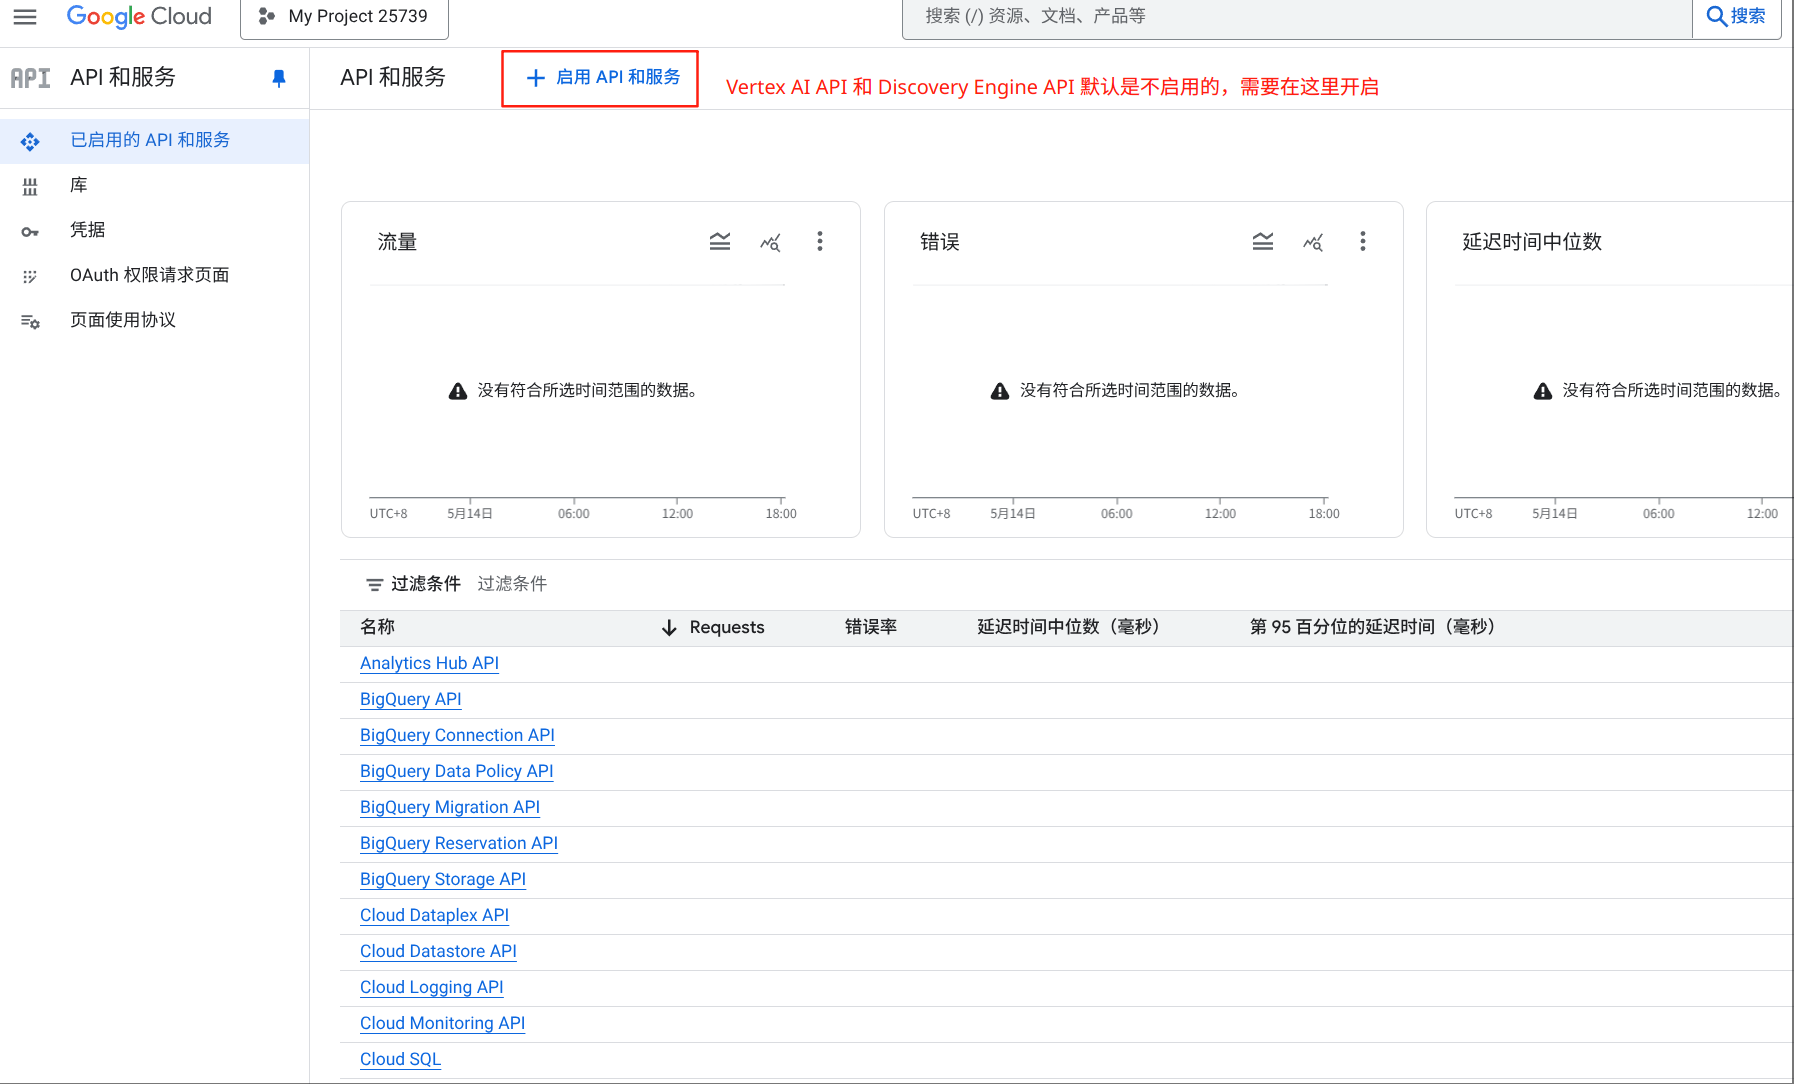
Task: Open more options menu on 流量 chart
Action: click(820, 242)
